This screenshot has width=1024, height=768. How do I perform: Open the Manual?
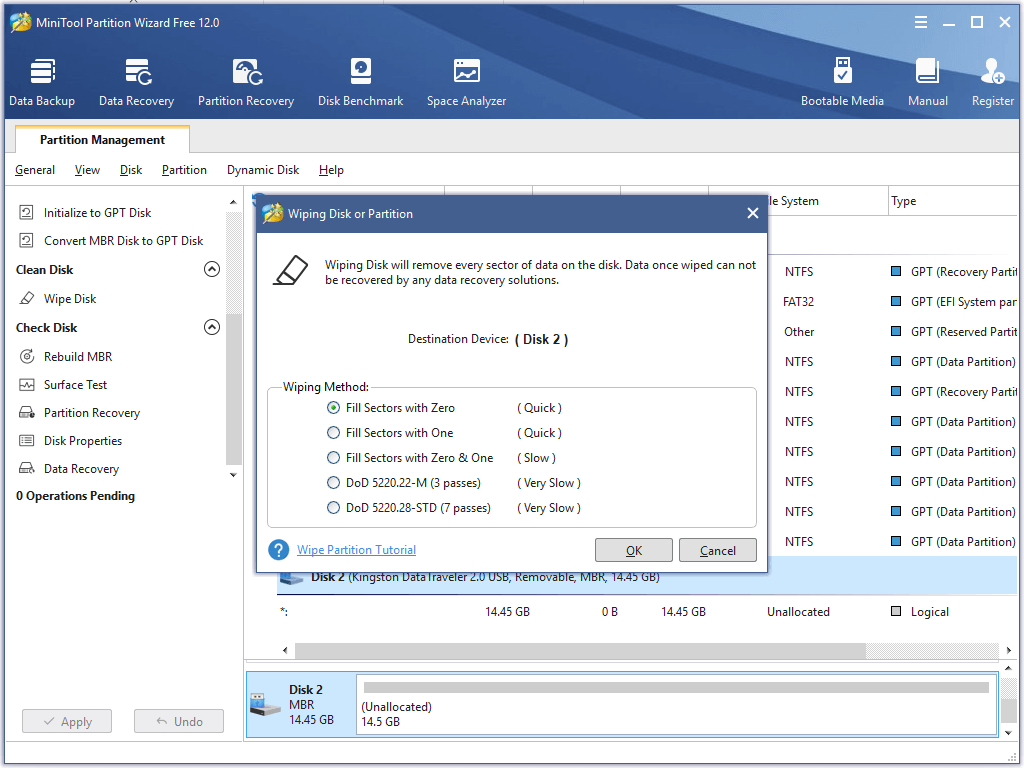927,82
